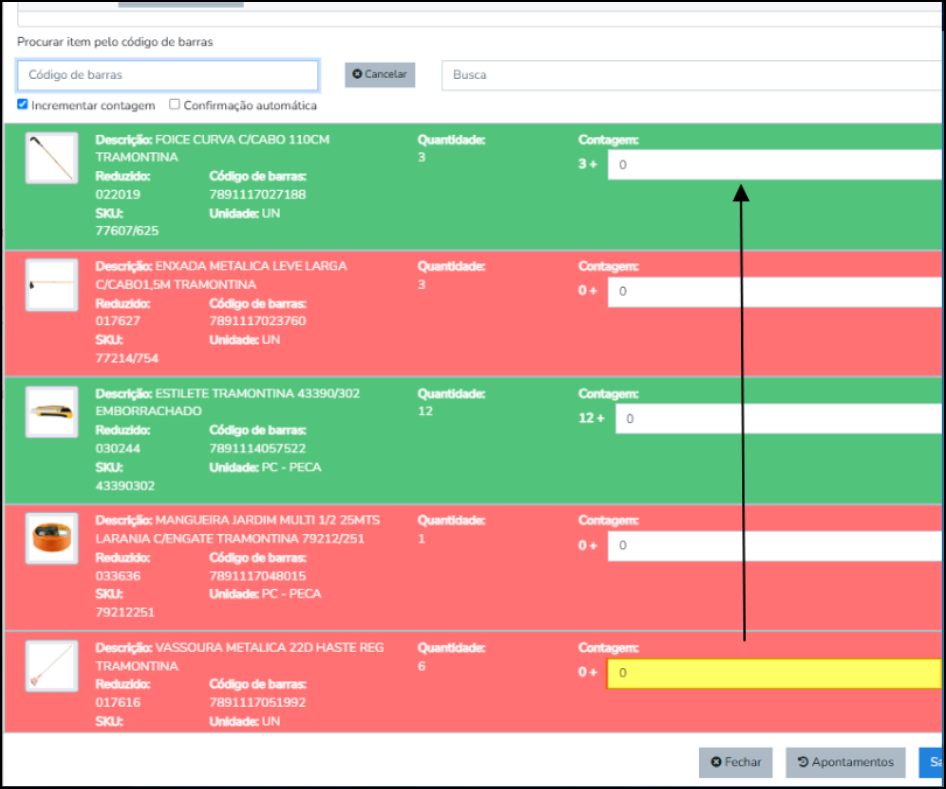The height and width of the screenshot is (789, 946).
Task: Click SKU value 77214/754
Action: click(x=127, y=358)
